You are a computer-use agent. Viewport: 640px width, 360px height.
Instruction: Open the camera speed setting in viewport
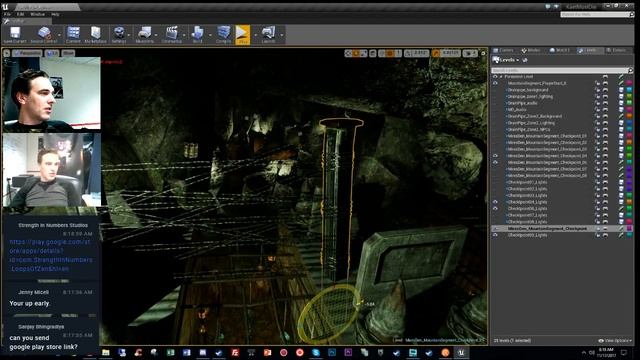click(x=471, y=53)
